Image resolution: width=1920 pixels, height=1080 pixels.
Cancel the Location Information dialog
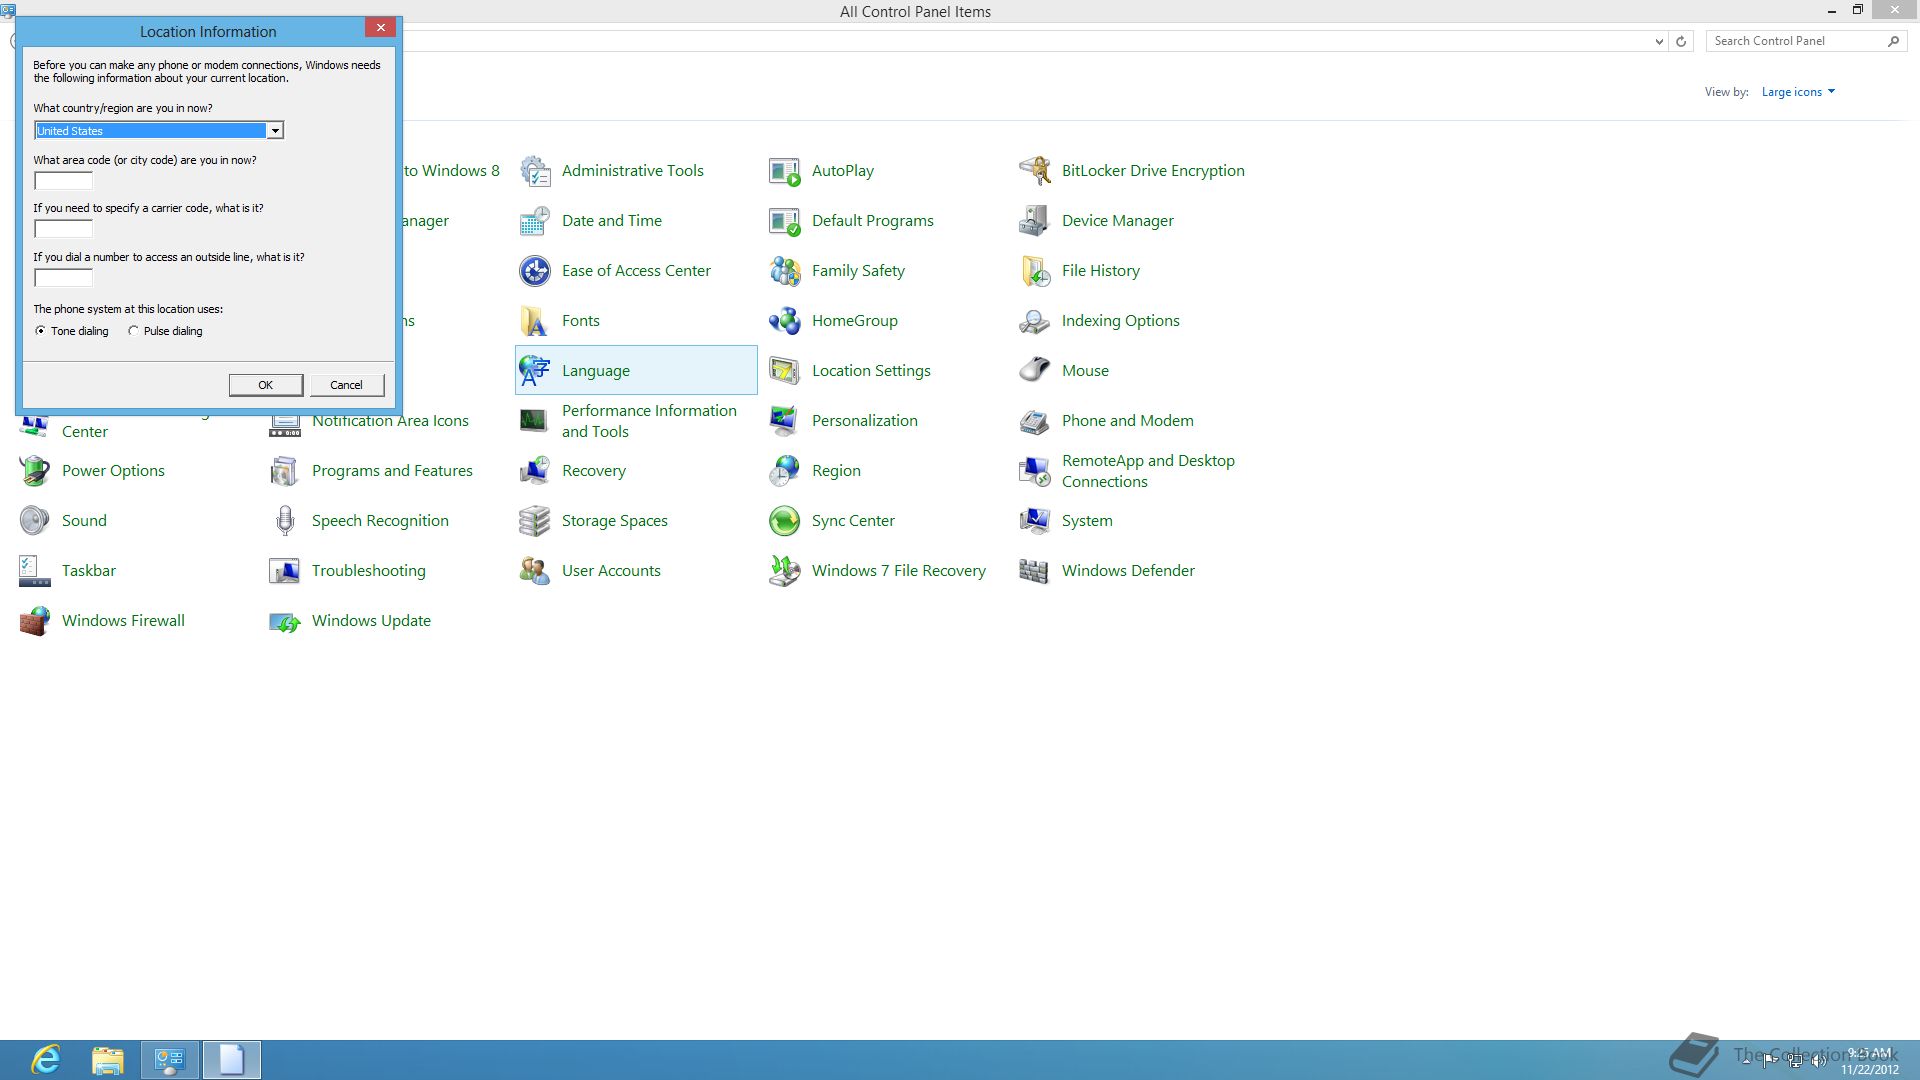click(347, 385)
